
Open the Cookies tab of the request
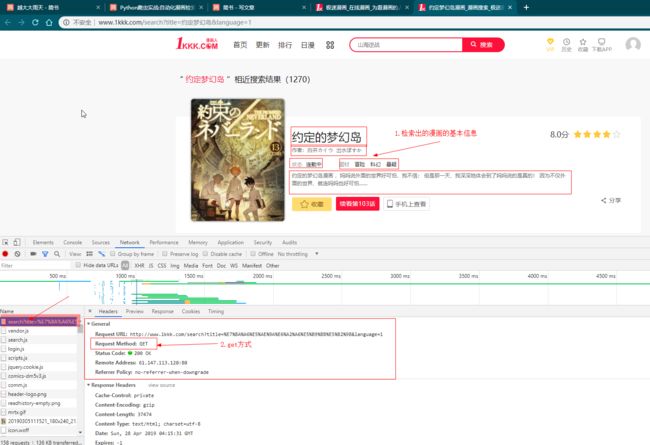click(191, 311)
